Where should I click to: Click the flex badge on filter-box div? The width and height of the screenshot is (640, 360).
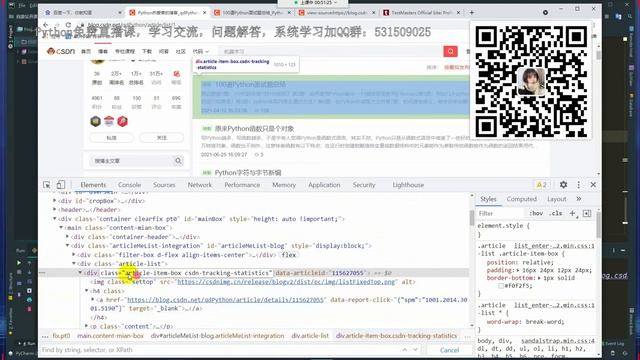pyautogui.click(x=289, y=255)
